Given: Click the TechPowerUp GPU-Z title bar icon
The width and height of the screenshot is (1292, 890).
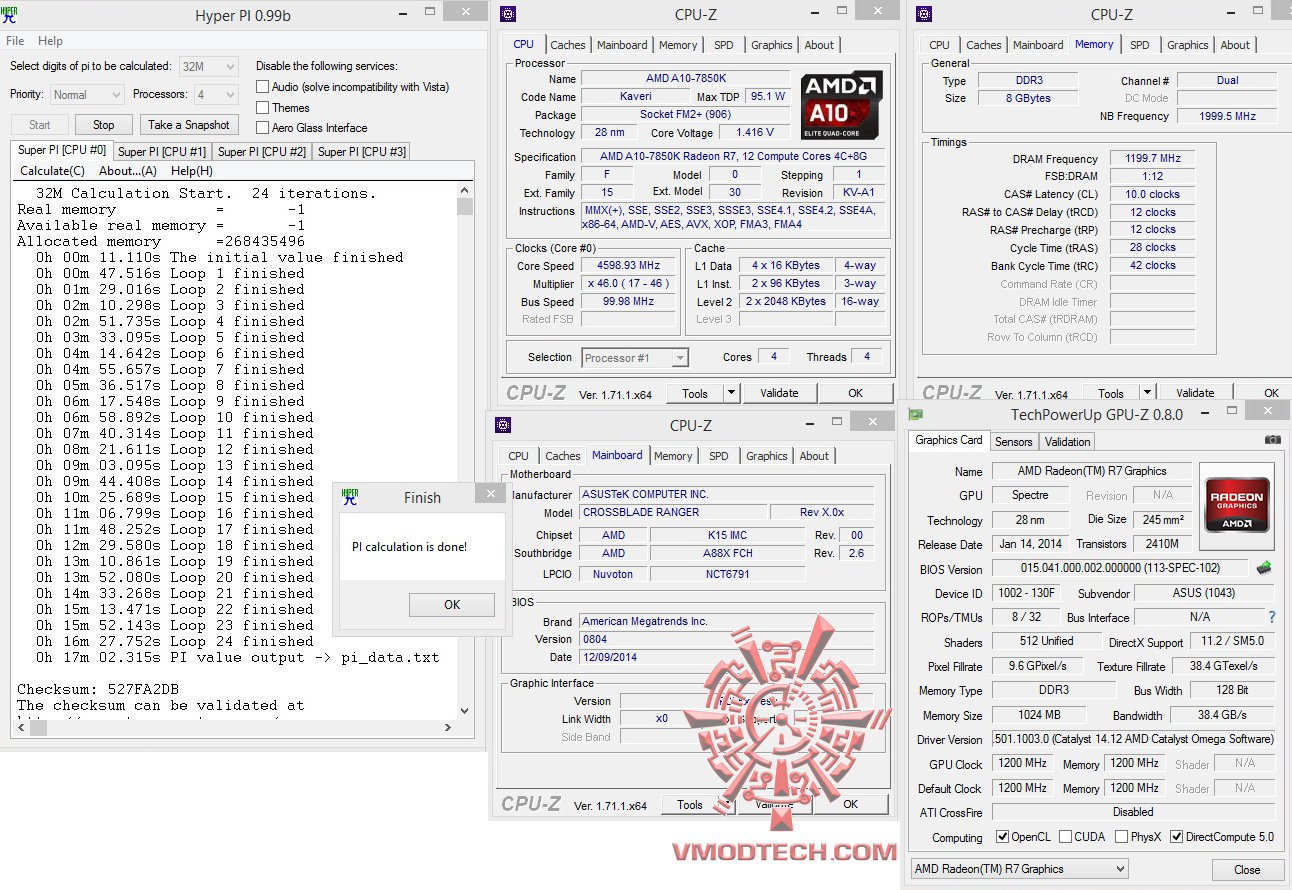Looking at the screenshot, I should point(916,414).
